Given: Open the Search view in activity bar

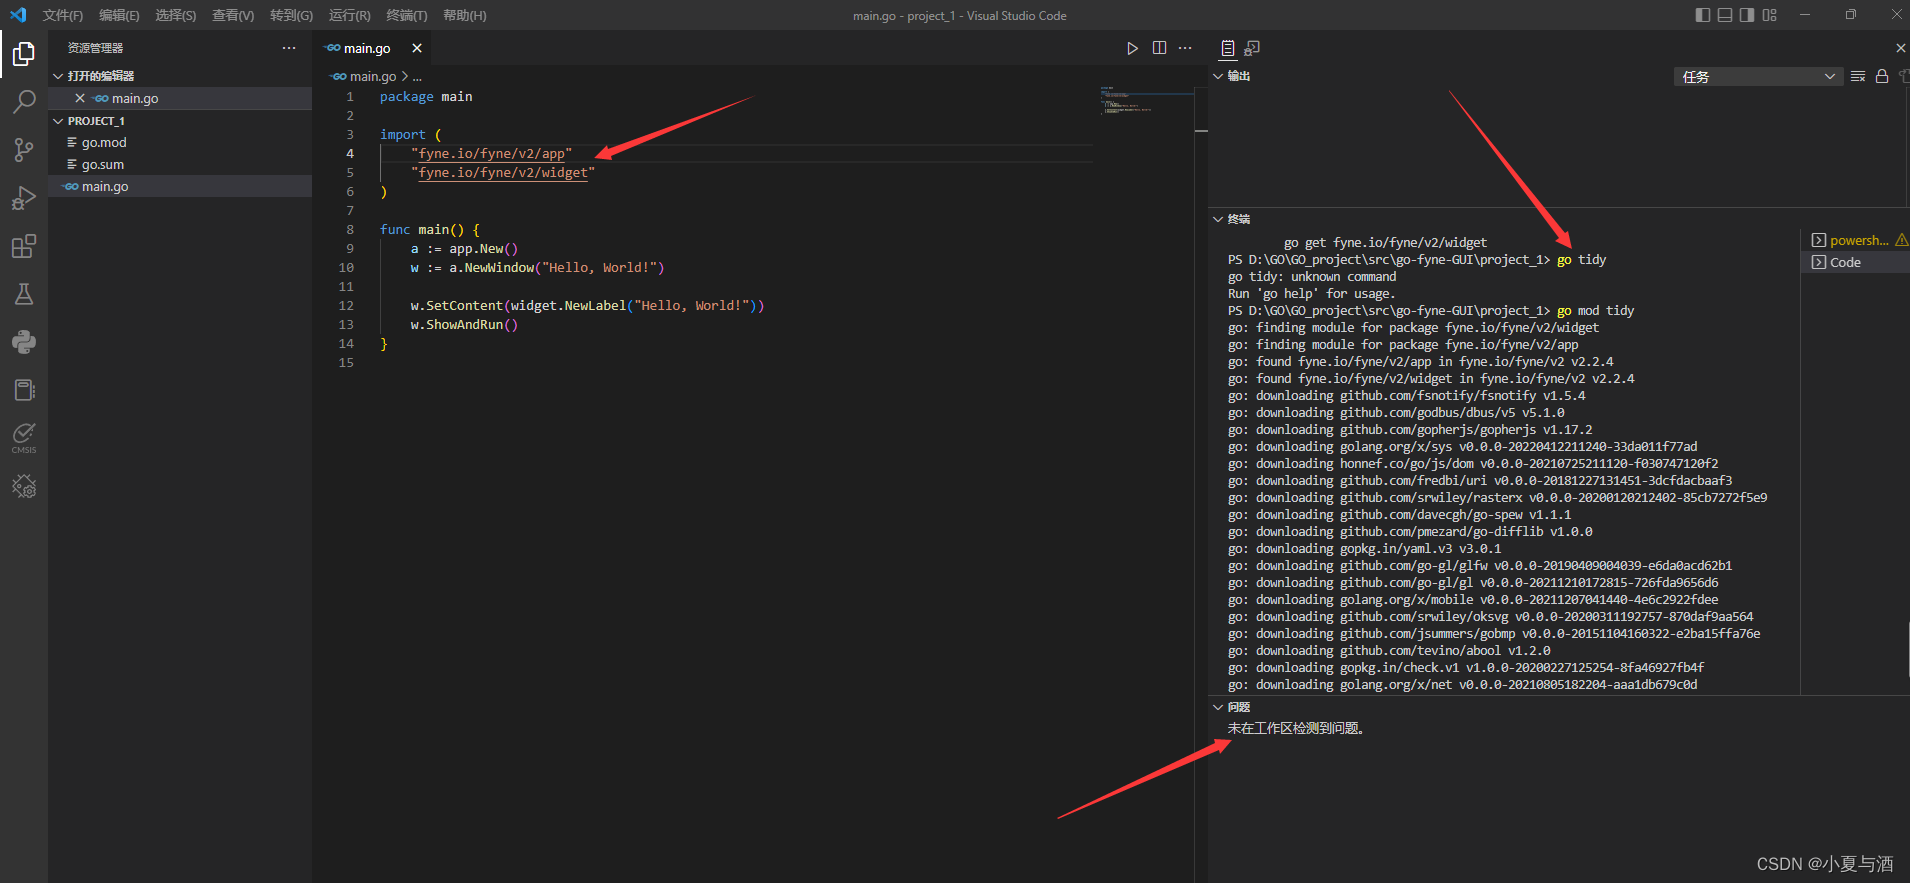Looking at the screenshot, I should point(24,102).
